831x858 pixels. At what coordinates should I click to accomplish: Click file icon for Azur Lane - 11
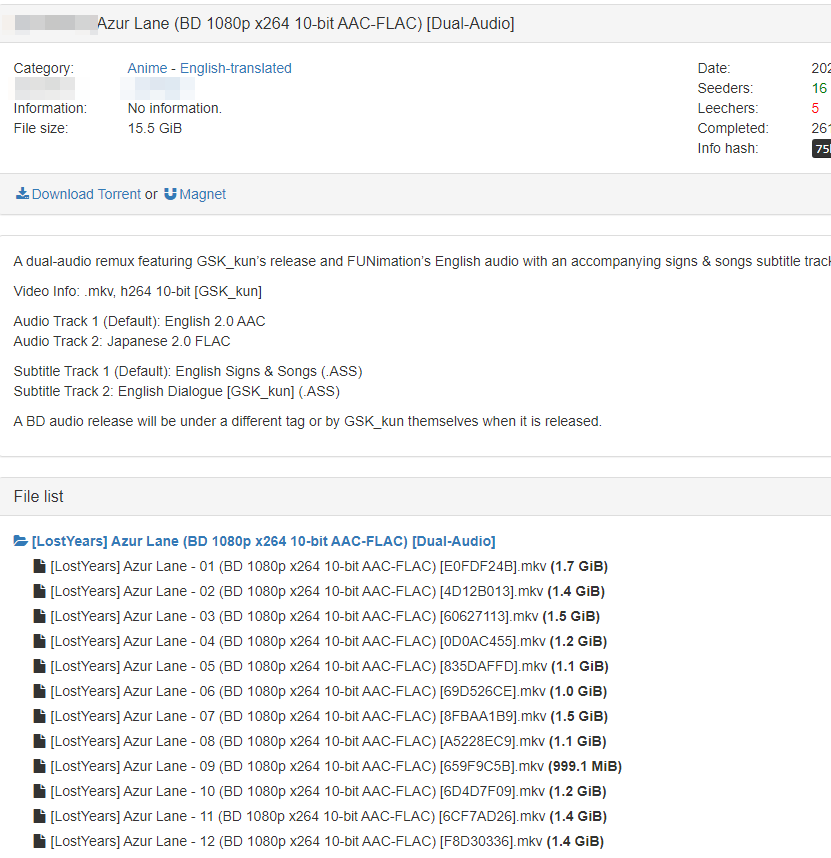[x=39, y=816]
